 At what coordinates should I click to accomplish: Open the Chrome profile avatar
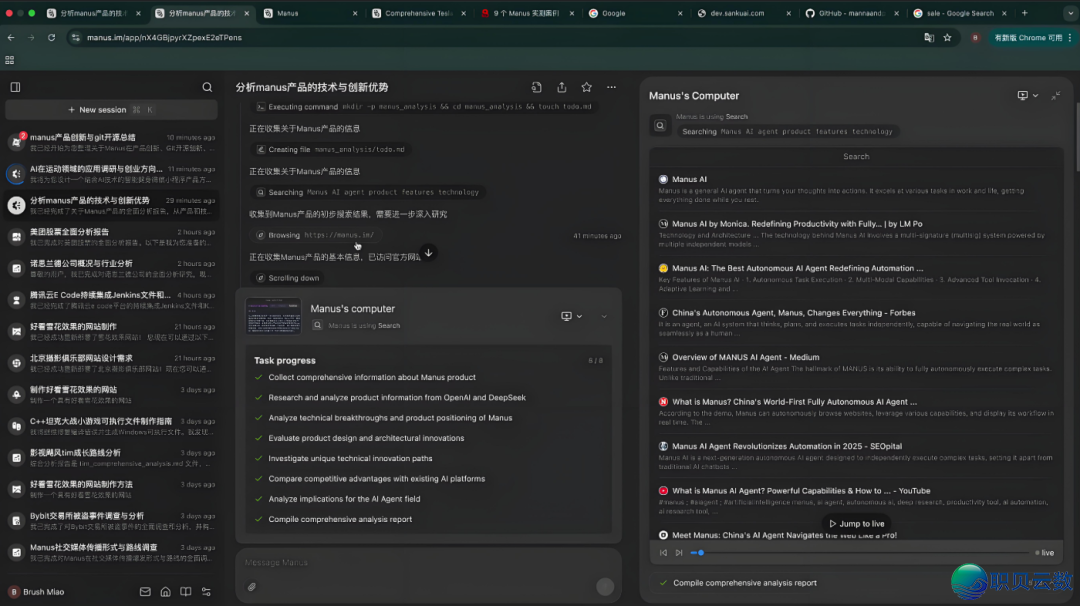click(975, 38)
